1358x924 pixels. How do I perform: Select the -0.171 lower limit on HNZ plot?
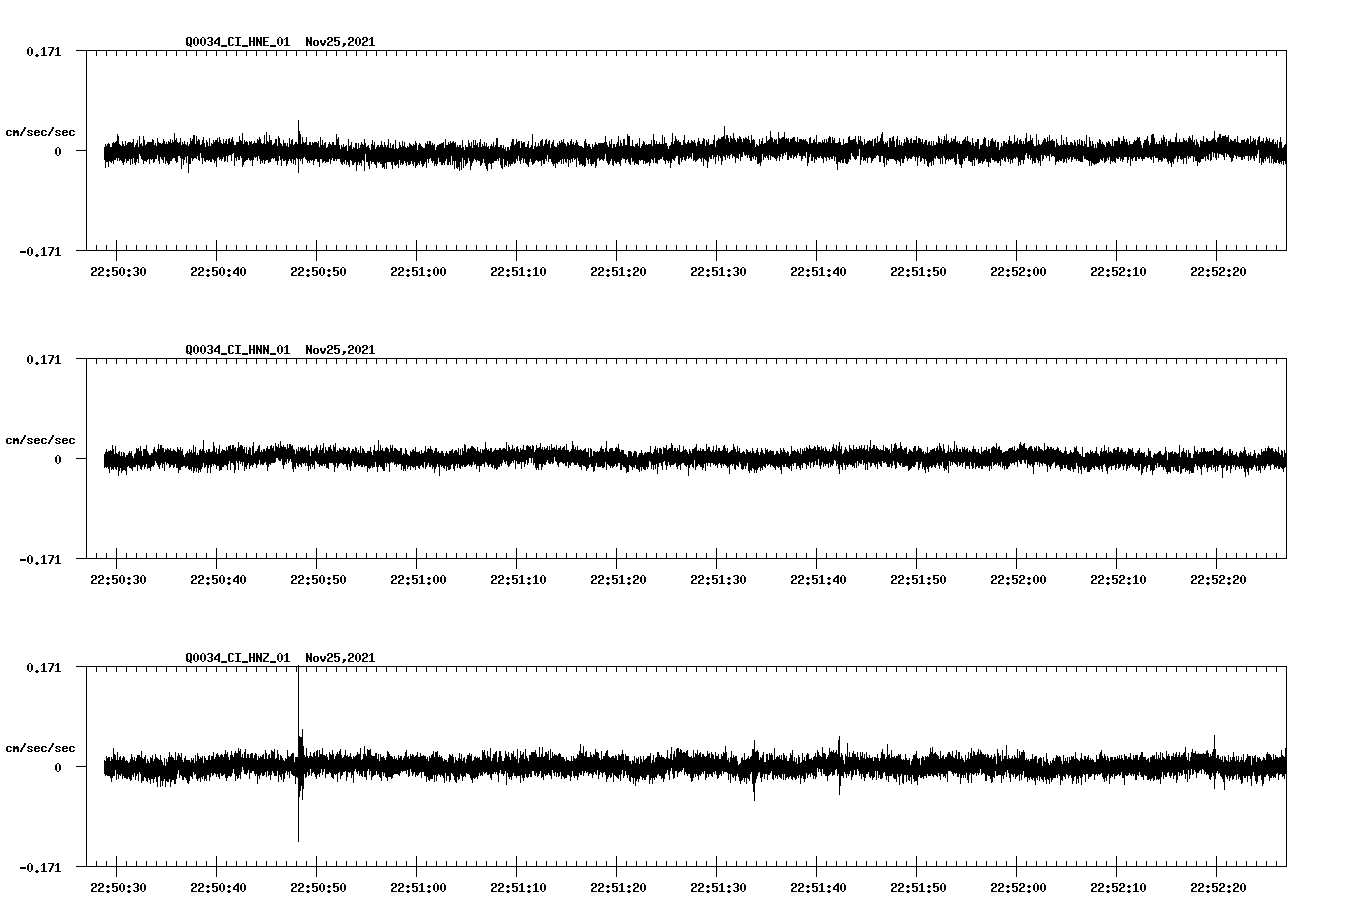[40, 867]
